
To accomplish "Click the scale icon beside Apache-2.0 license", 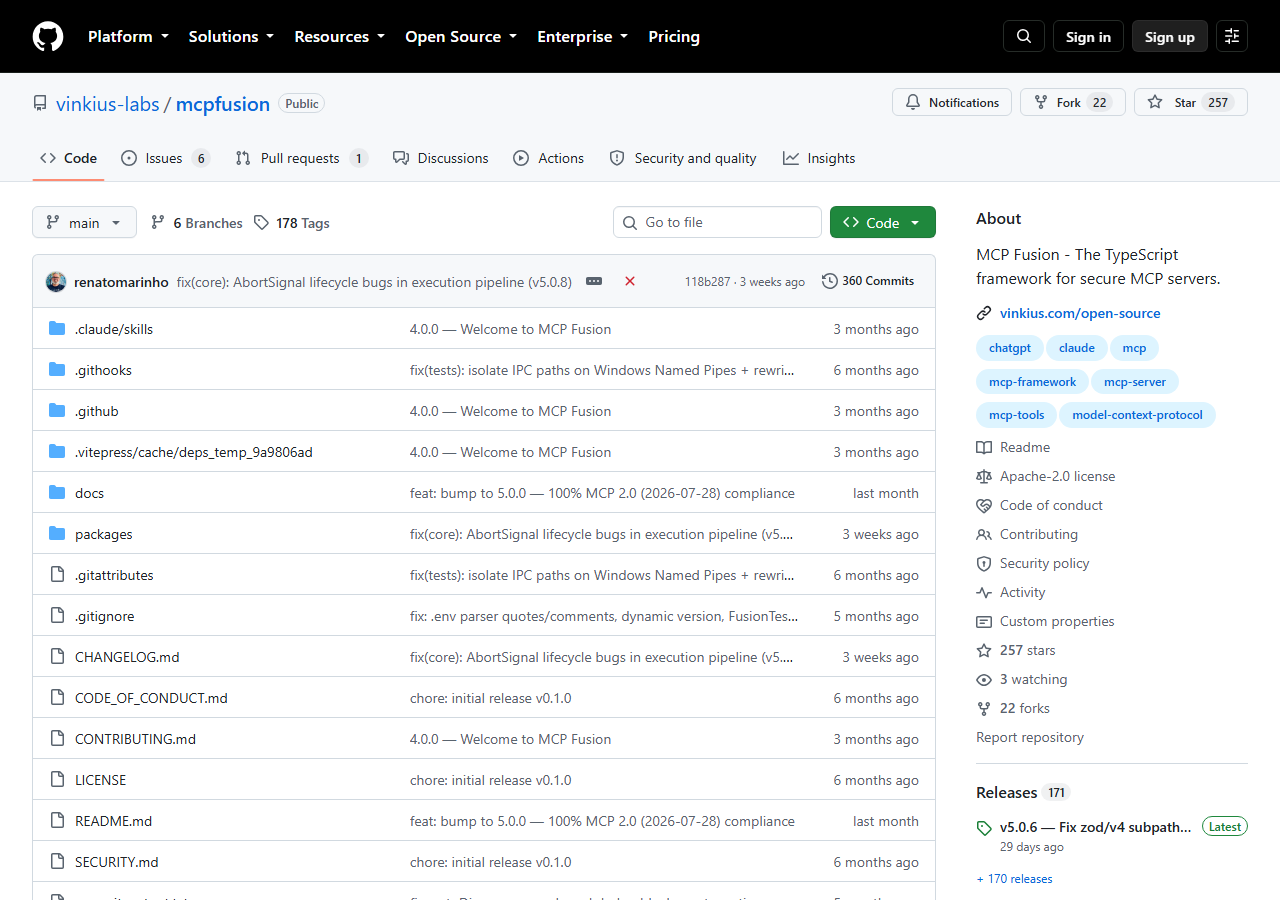I will pos(984,476).
